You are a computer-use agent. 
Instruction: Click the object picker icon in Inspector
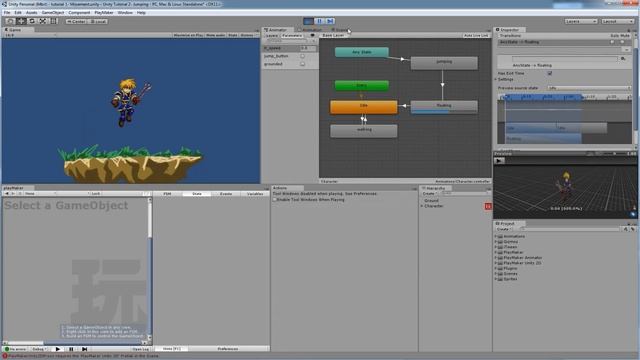[x=623, y=59]
